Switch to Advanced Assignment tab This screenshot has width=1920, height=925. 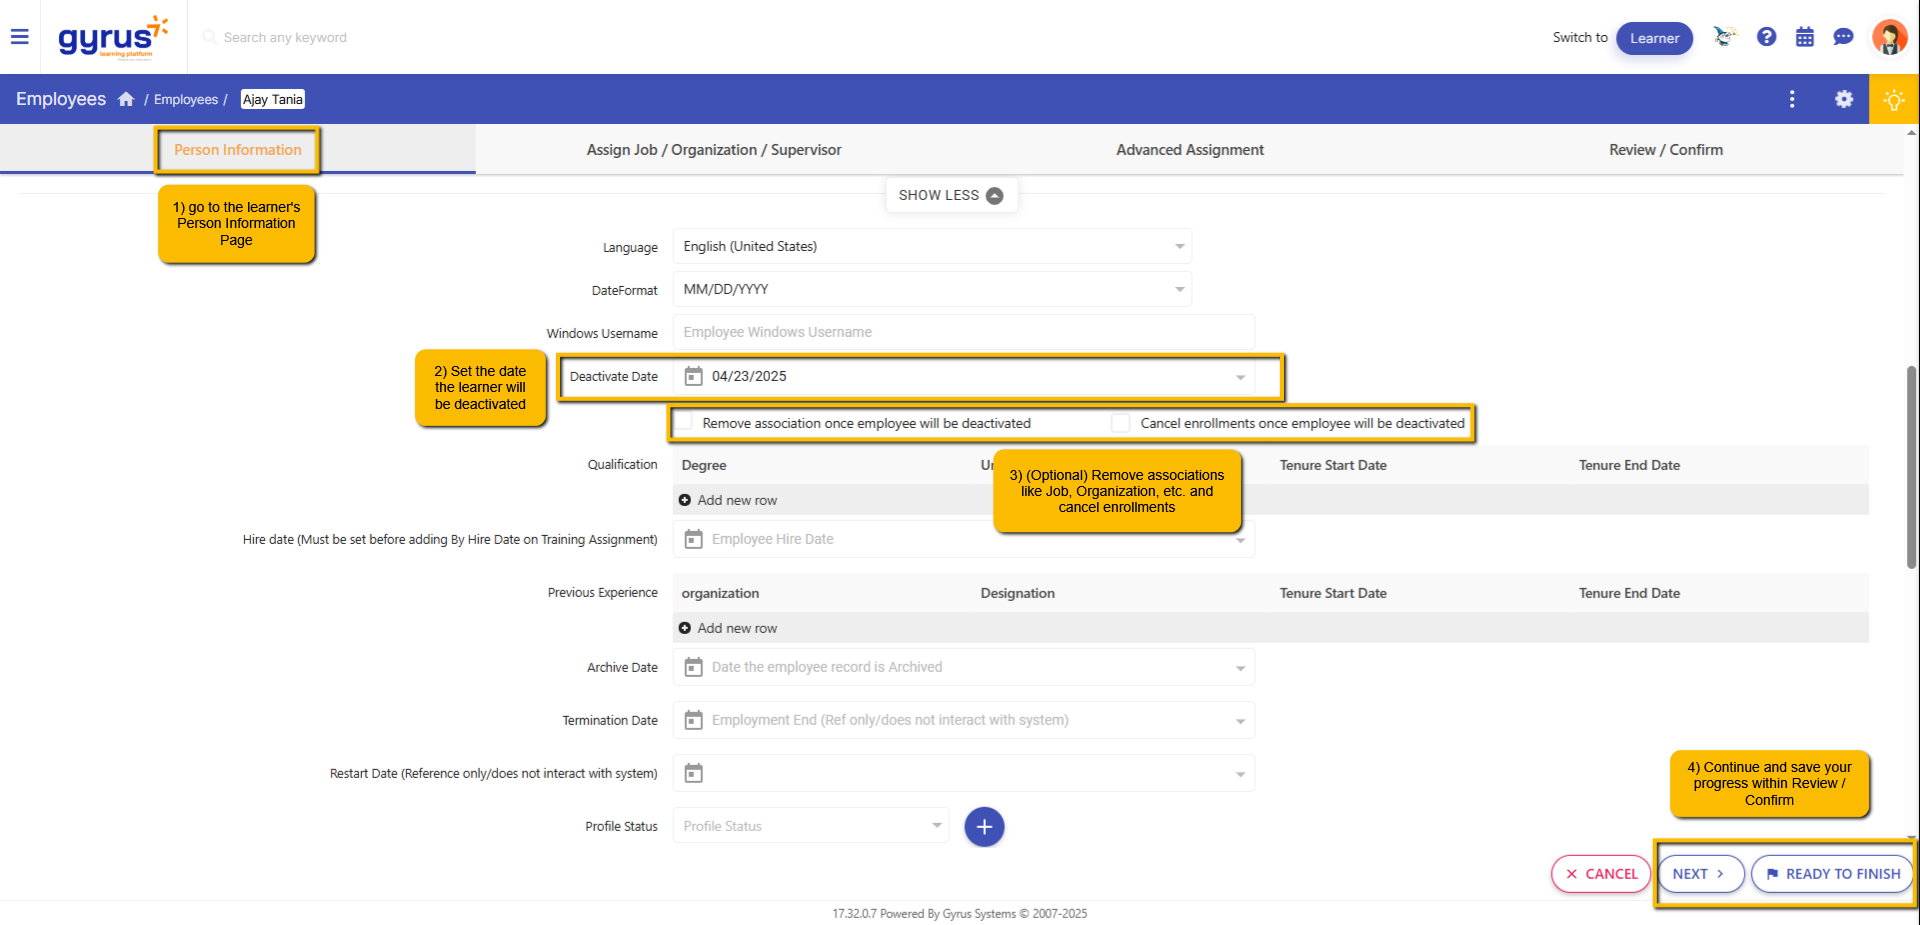[1189, 150]
